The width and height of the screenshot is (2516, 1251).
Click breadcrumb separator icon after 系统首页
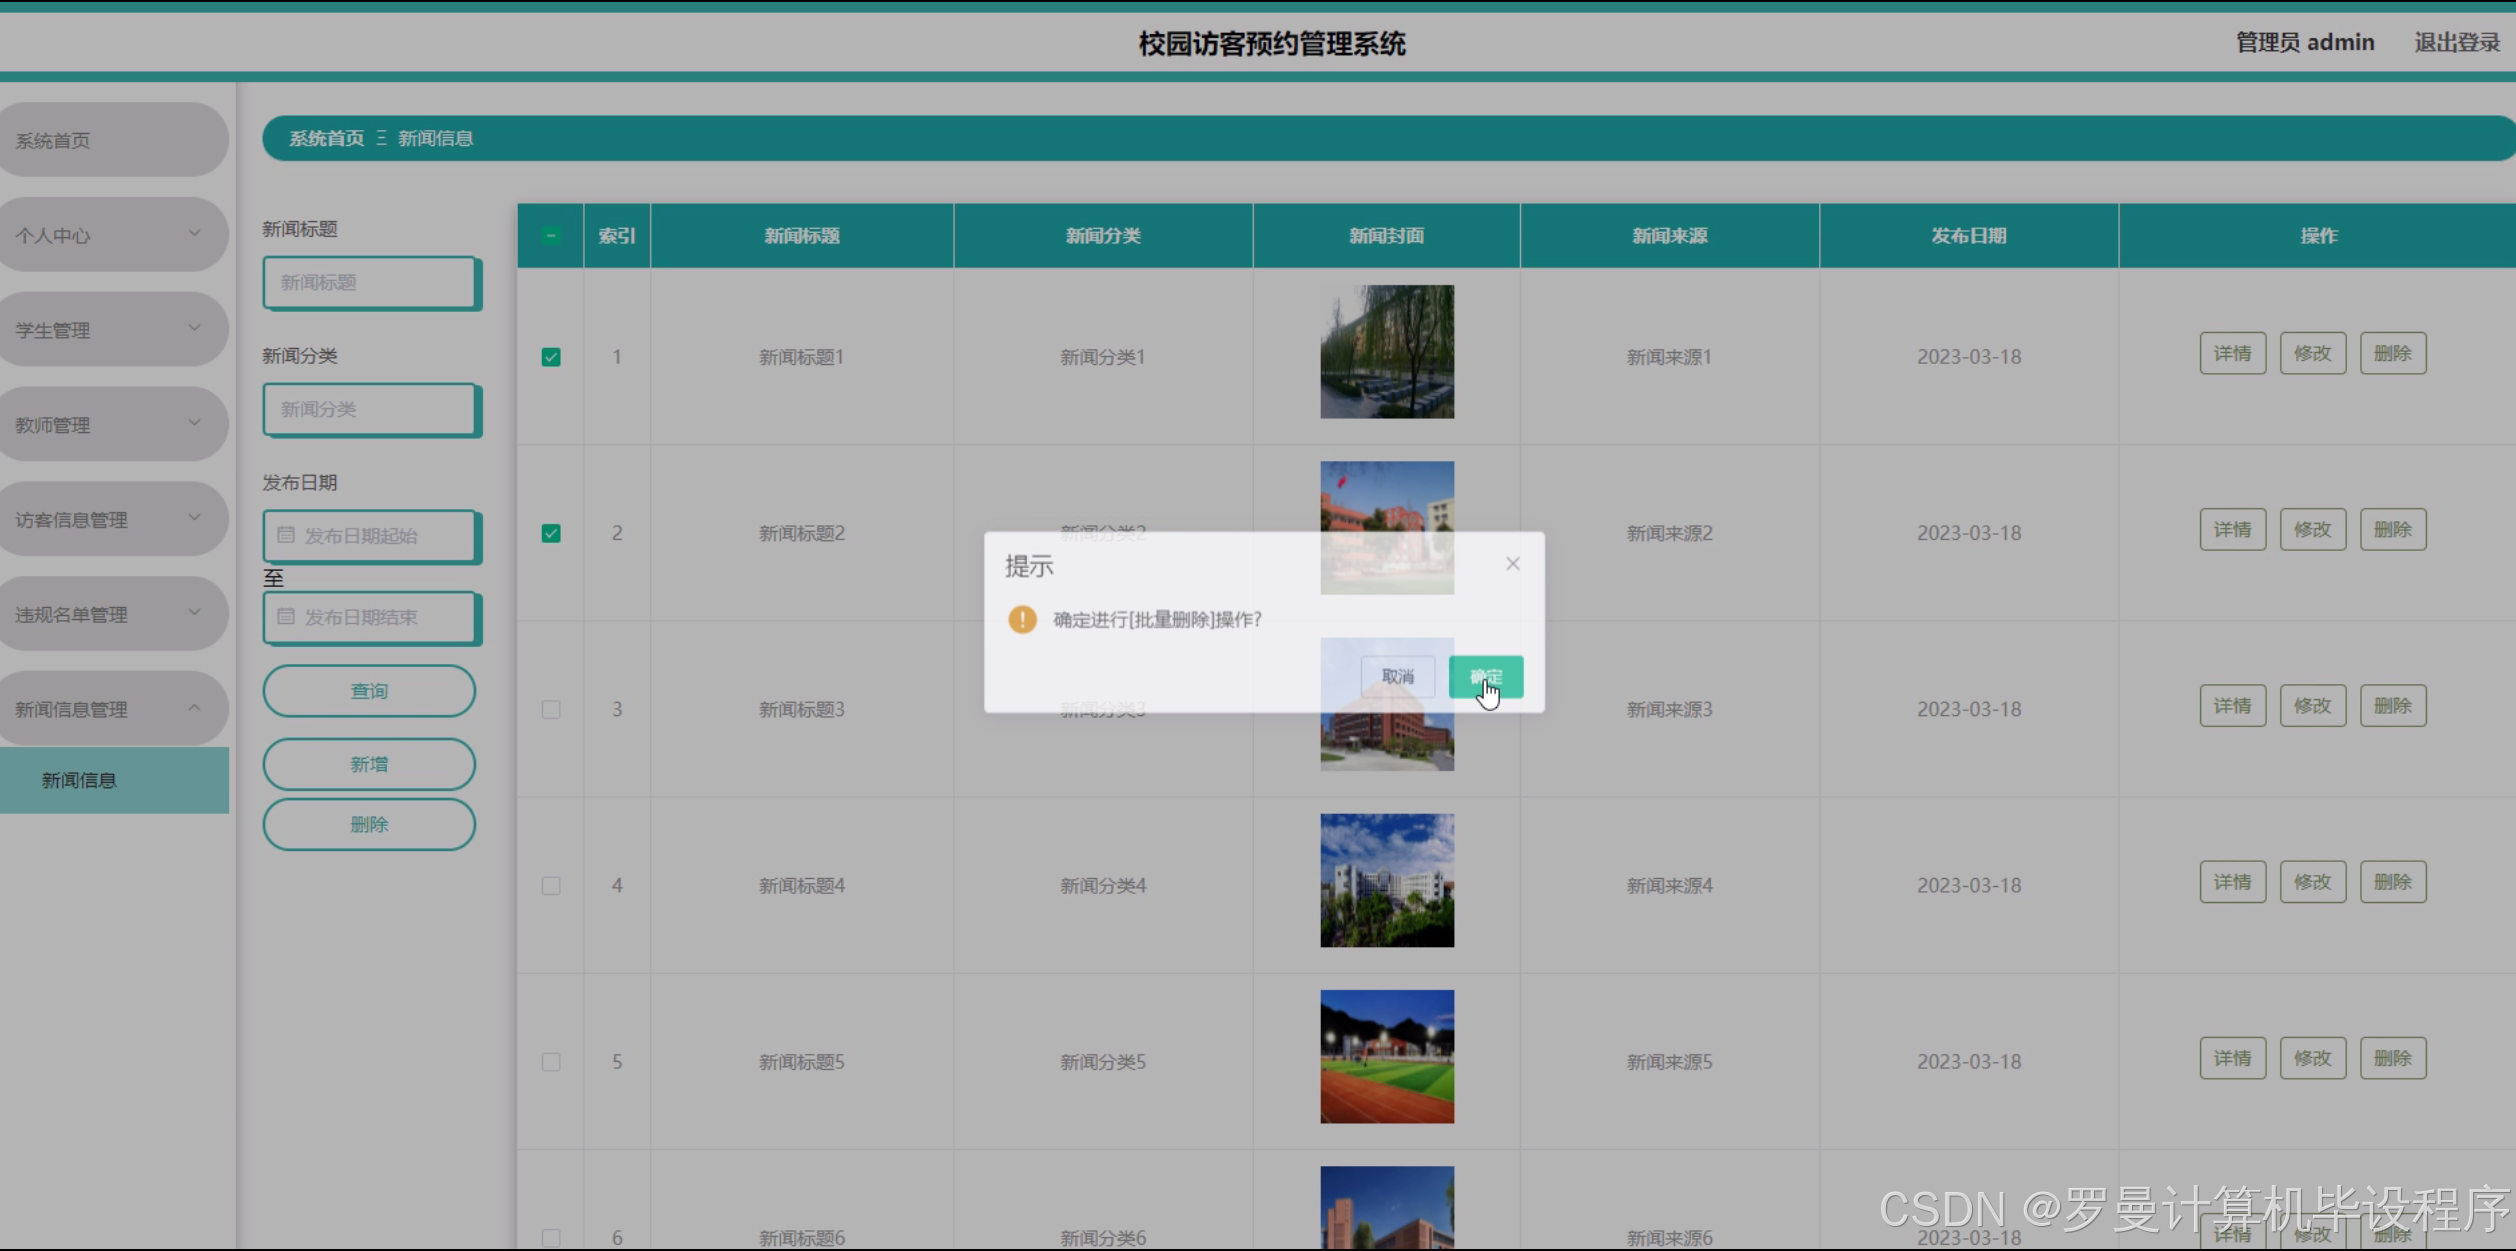click(x=381, y=138)
